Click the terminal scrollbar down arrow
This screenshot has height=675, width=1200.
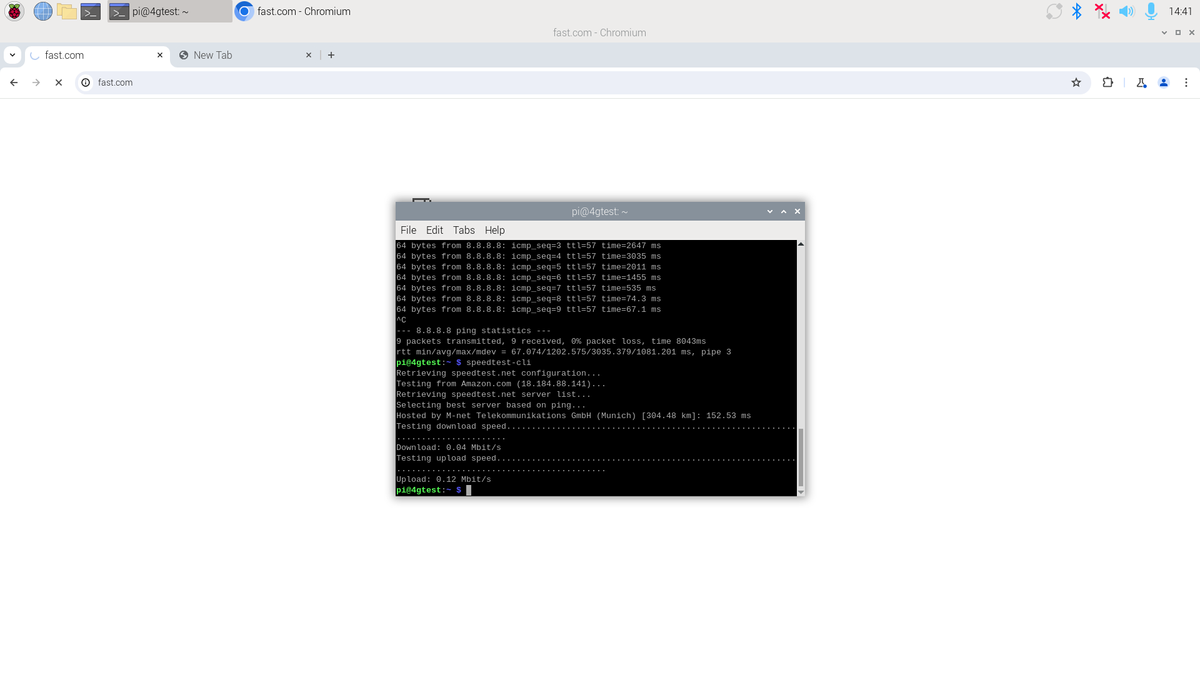click(801, 492)
